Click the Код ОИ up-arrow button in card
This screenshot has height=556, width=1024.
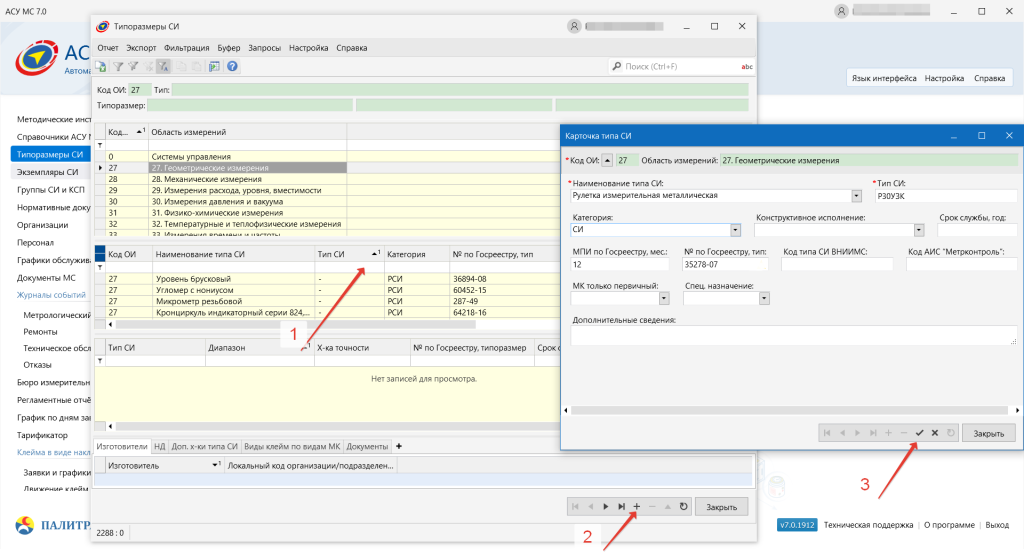[x=607, y=160]
